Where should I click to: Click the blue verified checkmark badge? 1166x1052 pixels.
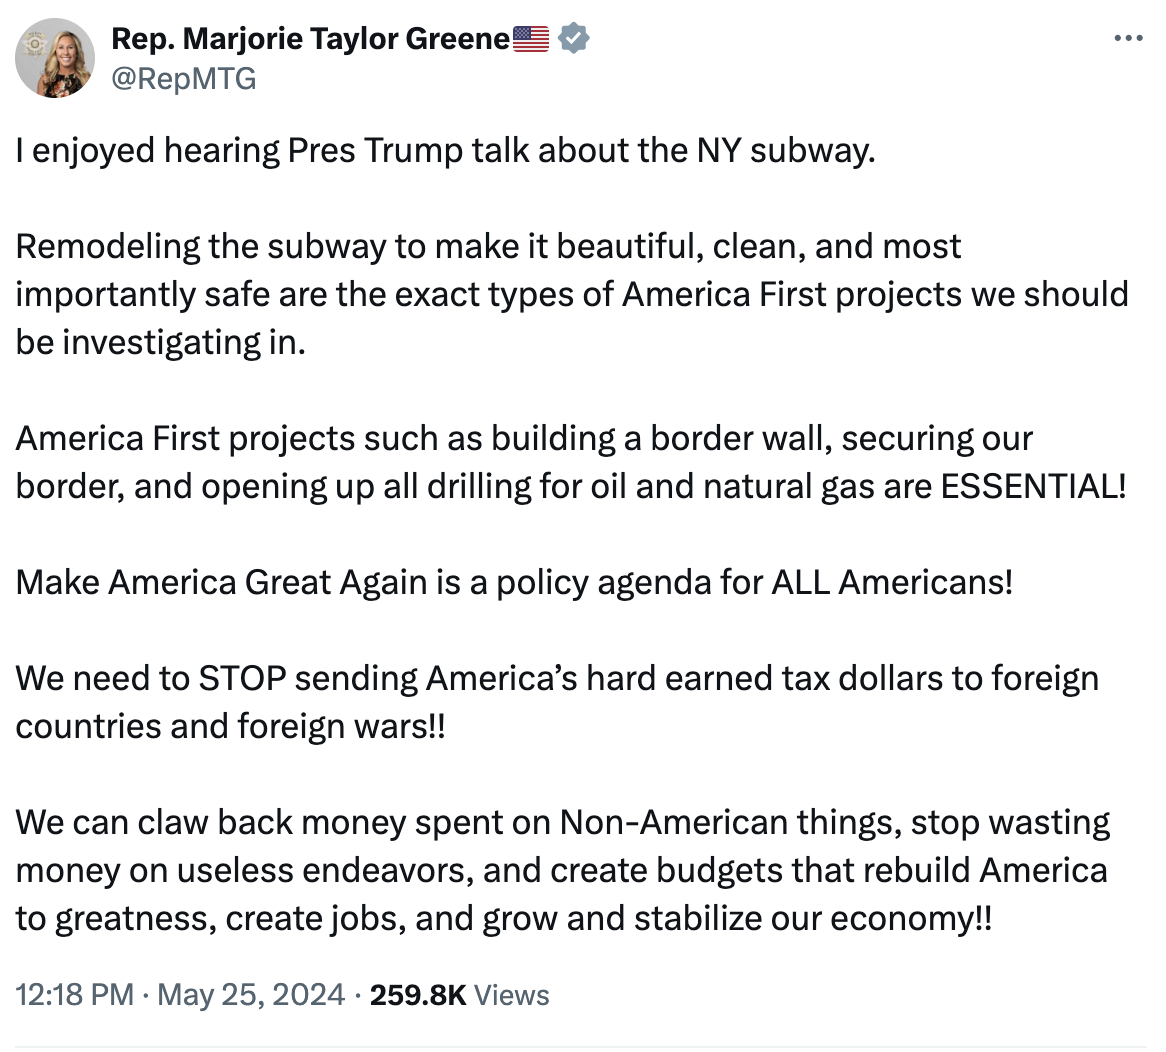point(573,38)
